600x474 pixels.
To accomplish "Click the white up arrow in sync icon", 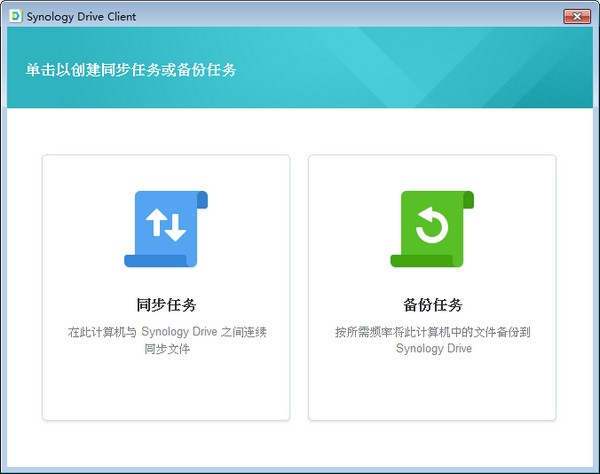I will pos(156,227).
